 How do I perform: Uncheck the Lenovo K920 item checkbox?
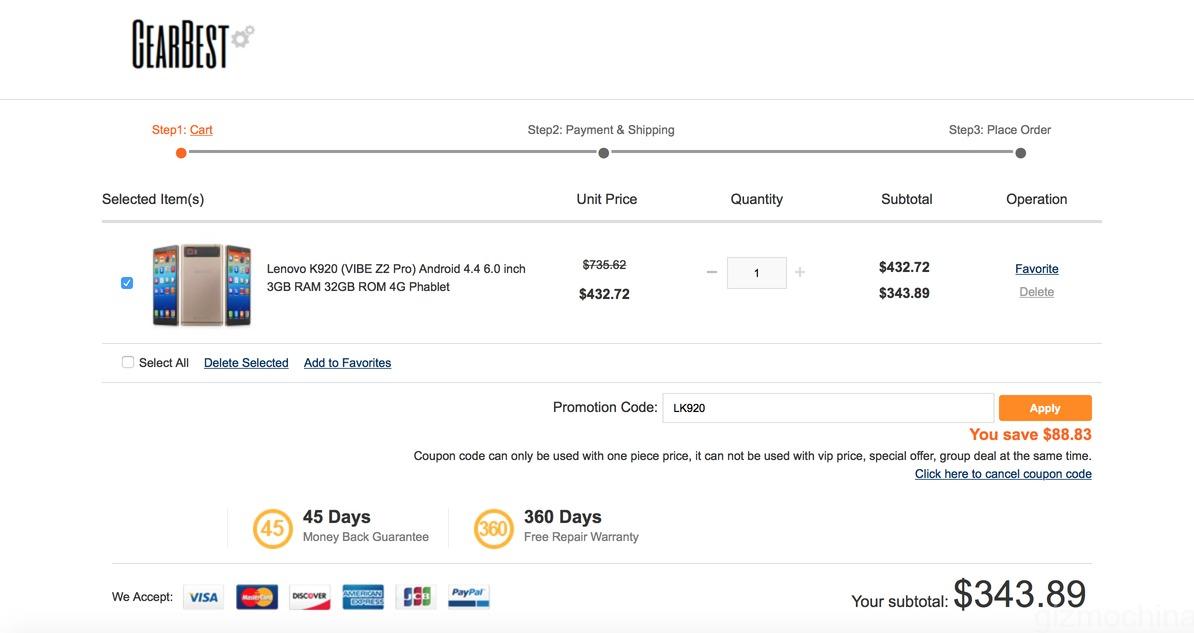[x=127, y=283]
